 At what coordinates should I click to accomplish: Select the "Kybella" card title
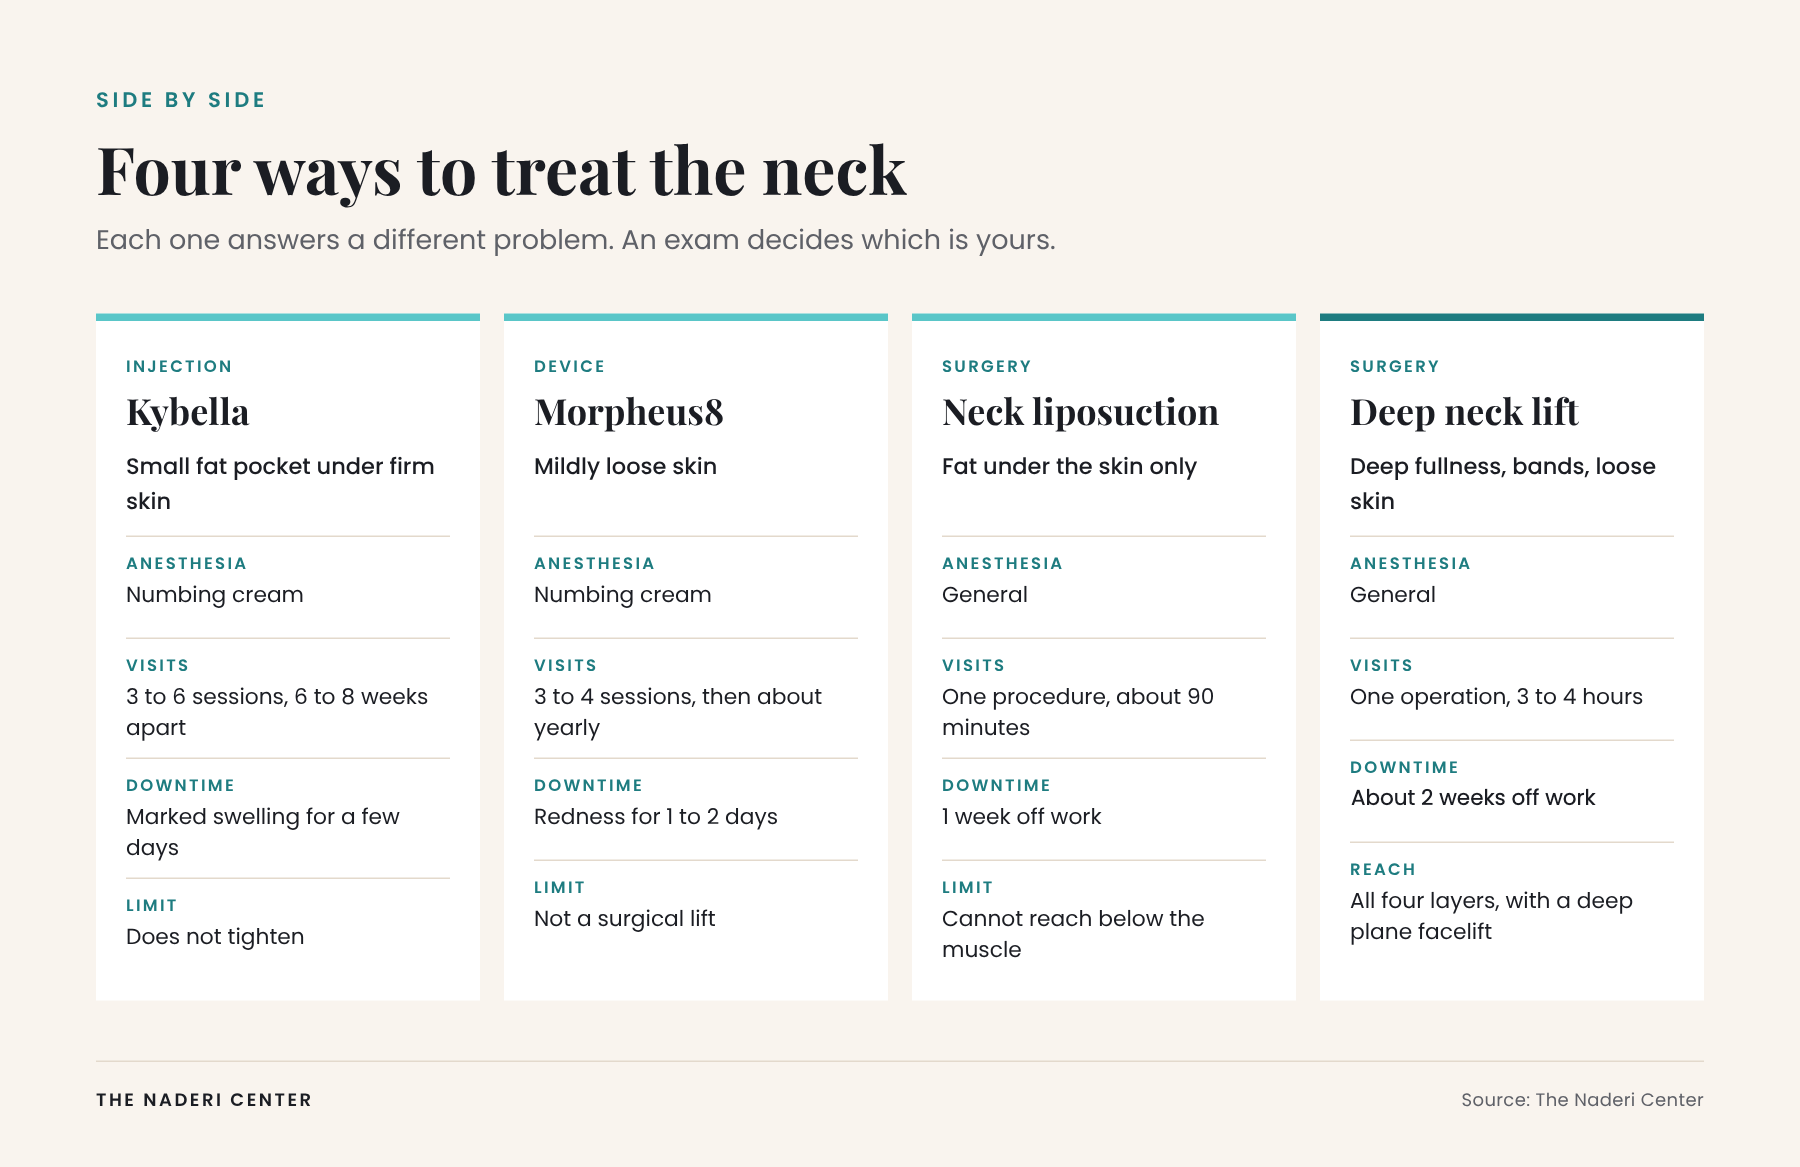click(x=188, y=412)
